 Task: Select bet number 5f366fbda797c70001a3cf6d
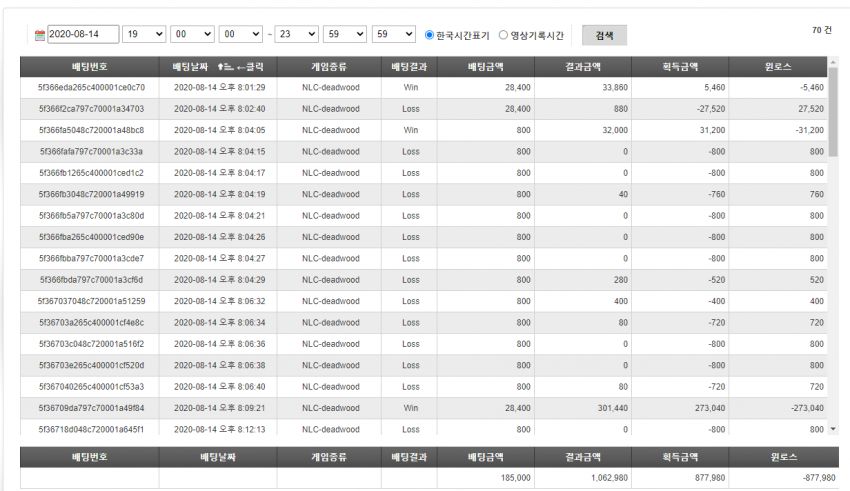click(x=92, y=280)
